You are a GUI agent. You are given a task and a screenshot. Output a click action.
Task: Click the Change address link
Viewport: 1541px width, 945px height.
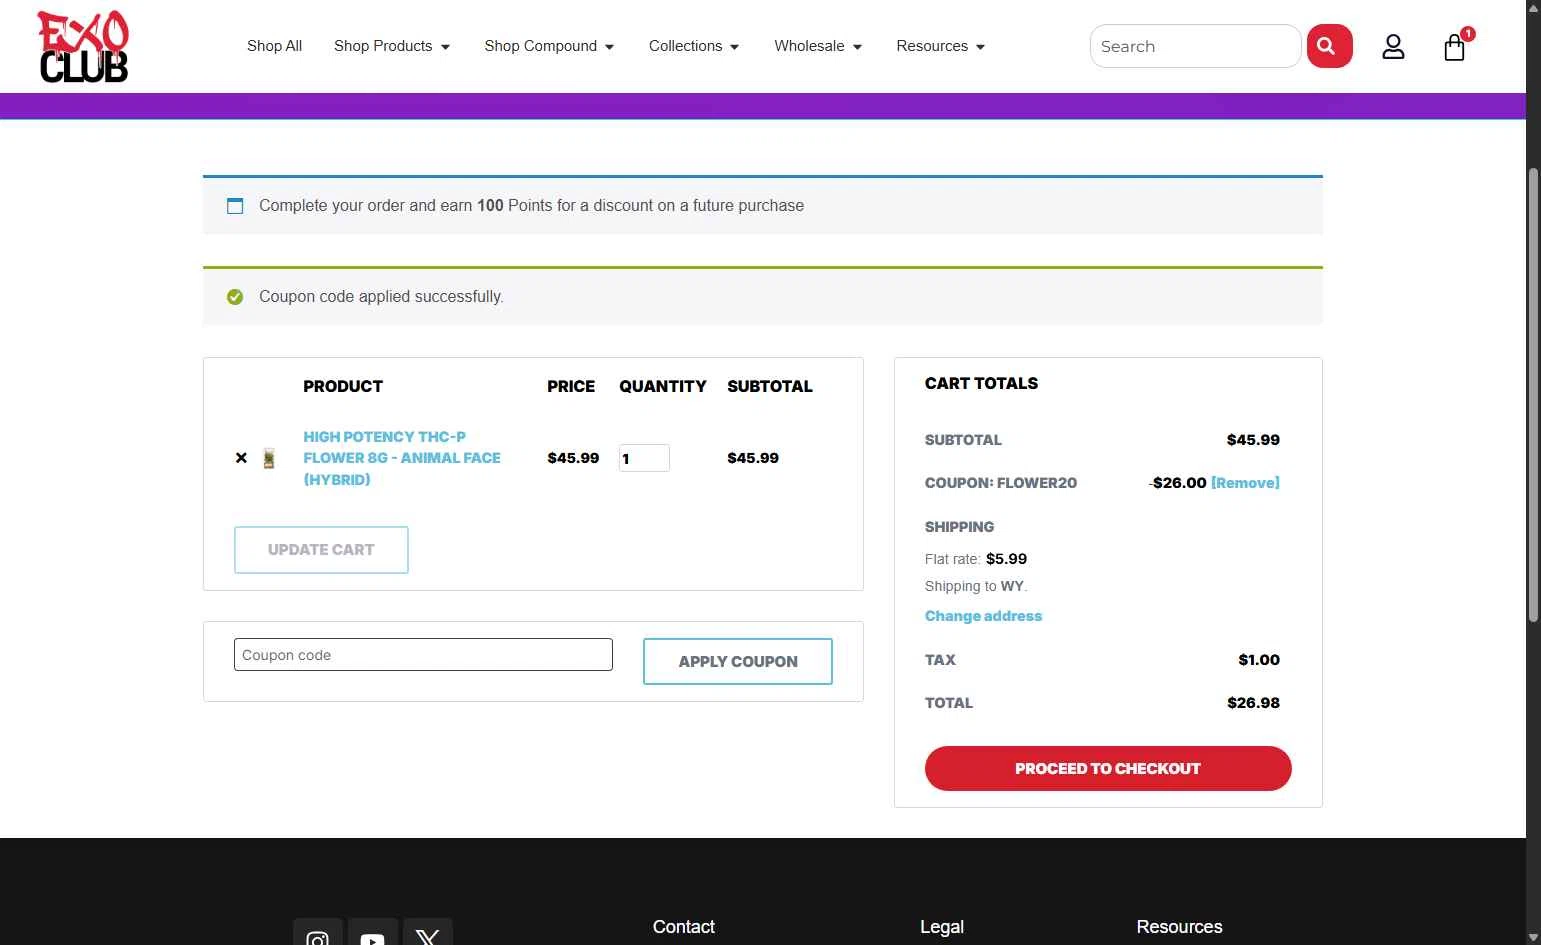pyautogui.click(x=983, y=616)
